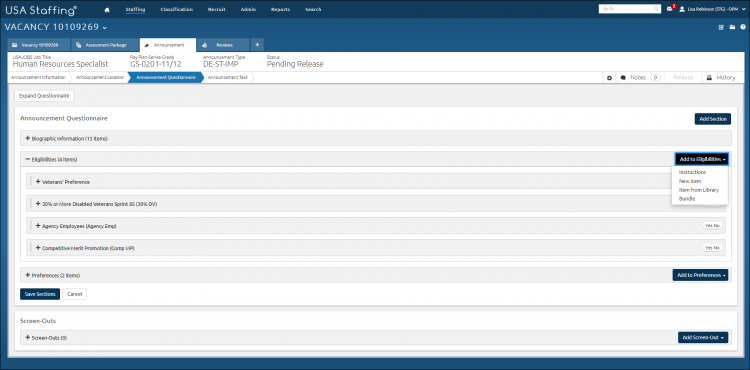Image resolution: width=750 pixels, height=370 pixels.
Task: Click the Notes speech bubble icon
Action: (624, 77)
